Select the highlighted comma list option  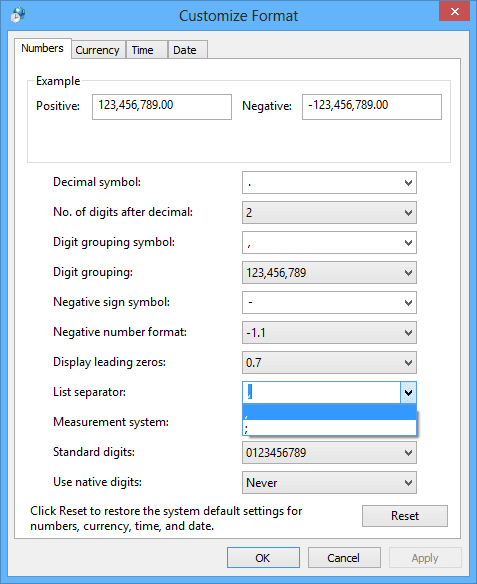(x=329, y=412)
